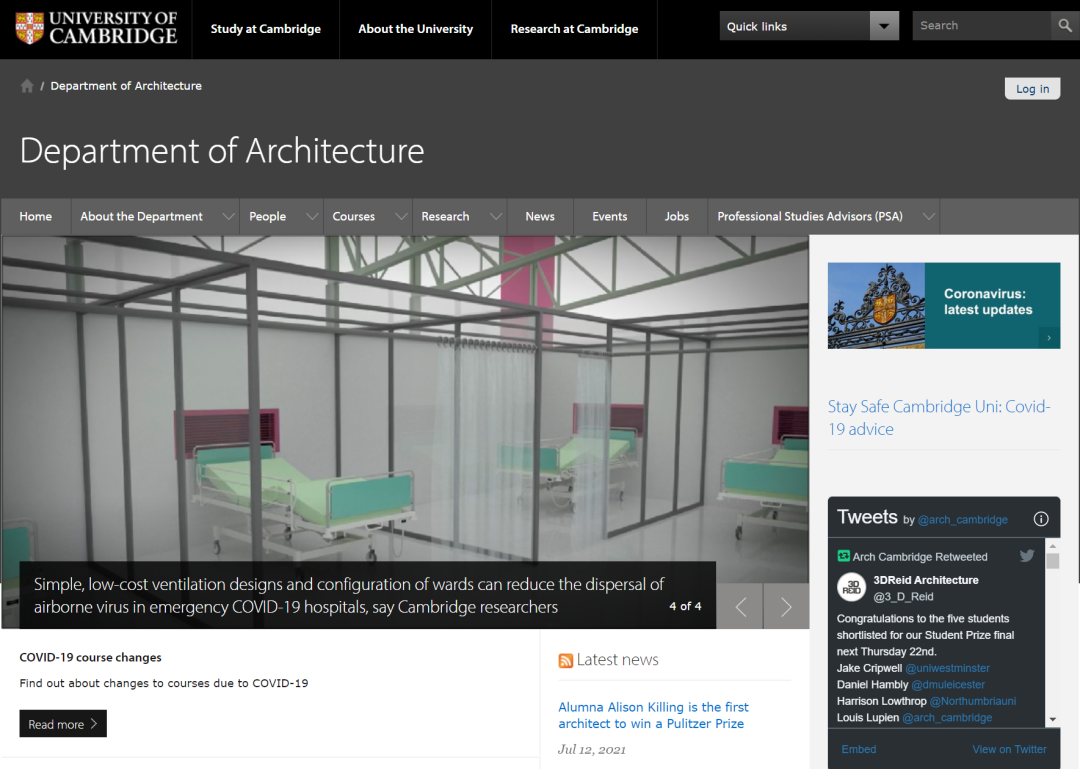
Task: Go to next carousel slide arrow
Action: (786, 606)
